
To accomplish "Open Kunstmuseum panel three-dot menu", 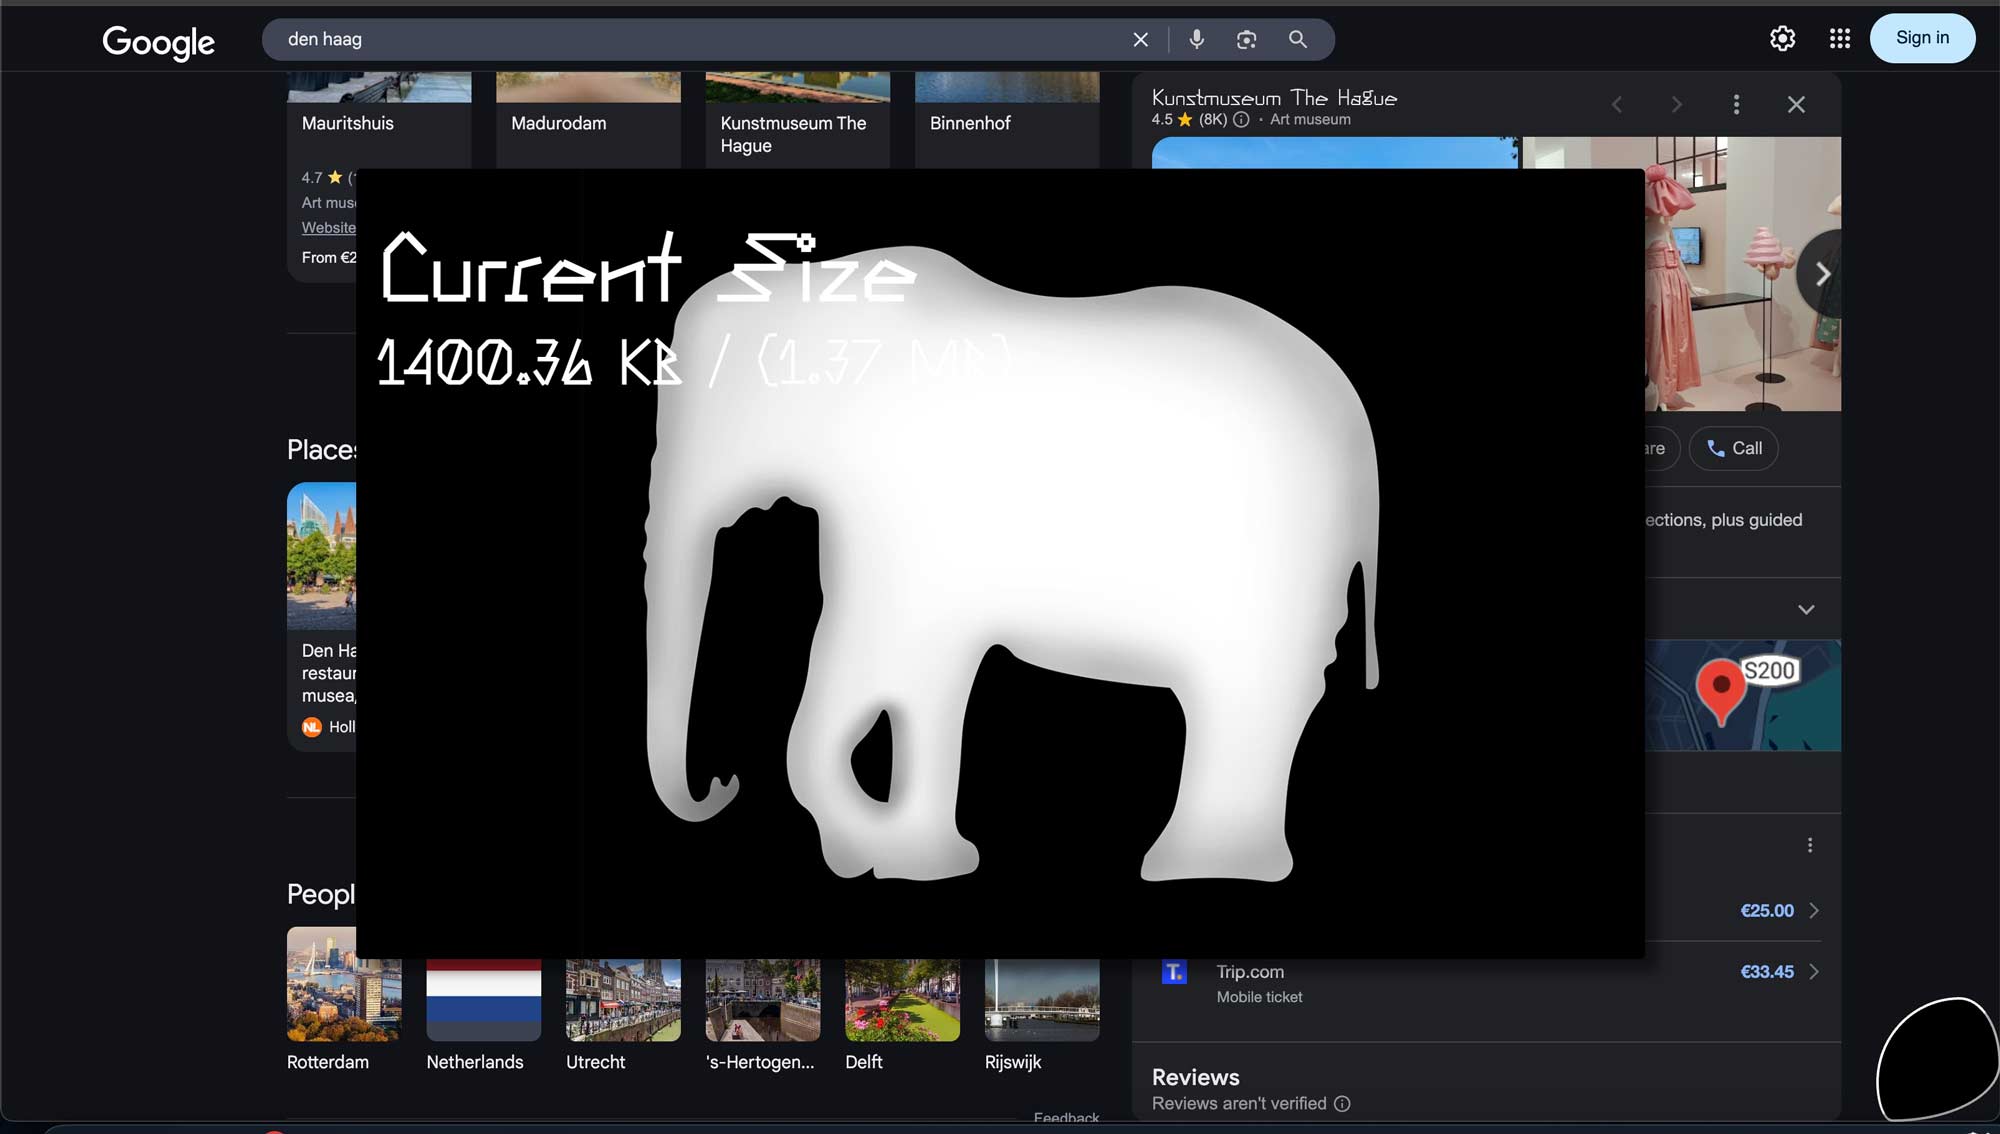I will (1736, 104).
